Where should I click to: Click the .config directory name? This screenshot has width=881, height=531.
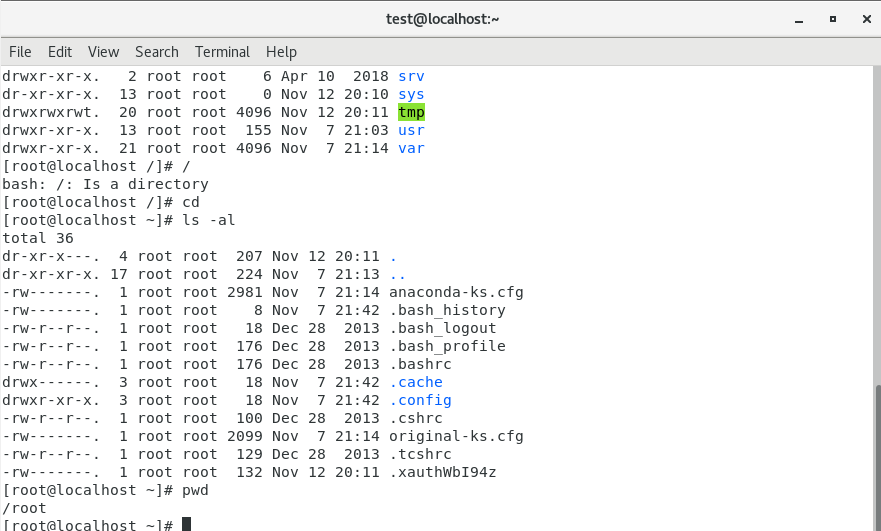[x=420, y=400]
